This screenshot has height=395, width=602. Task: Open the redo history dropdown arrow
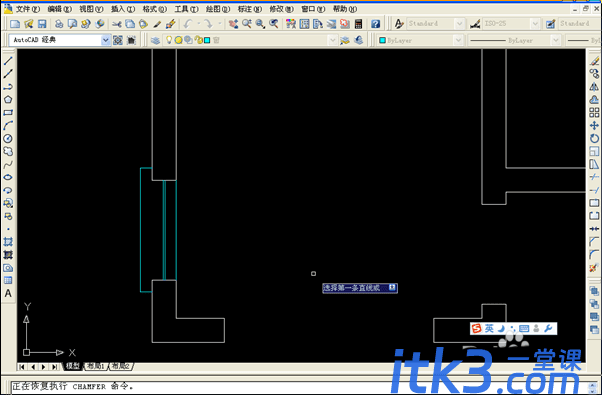220,24
